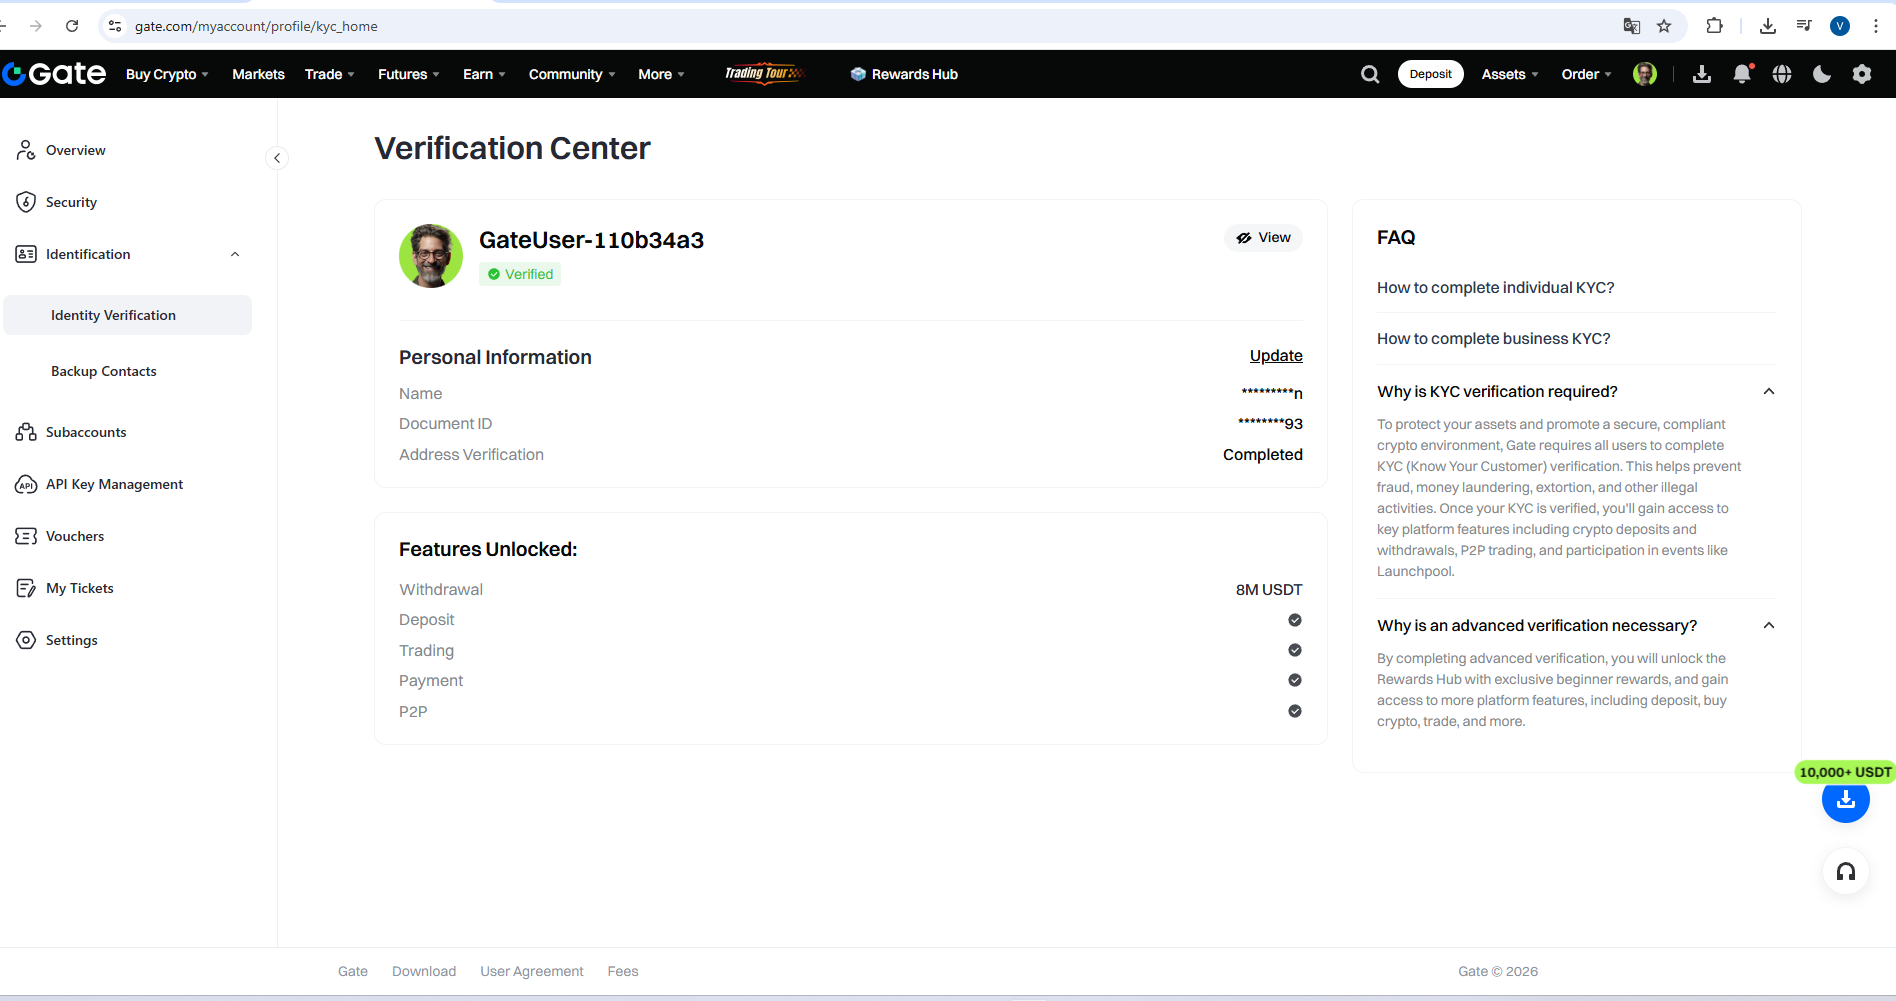The image size is (1896, 1001).
Task: Open the search magnifier icon
Action: 1370,74
